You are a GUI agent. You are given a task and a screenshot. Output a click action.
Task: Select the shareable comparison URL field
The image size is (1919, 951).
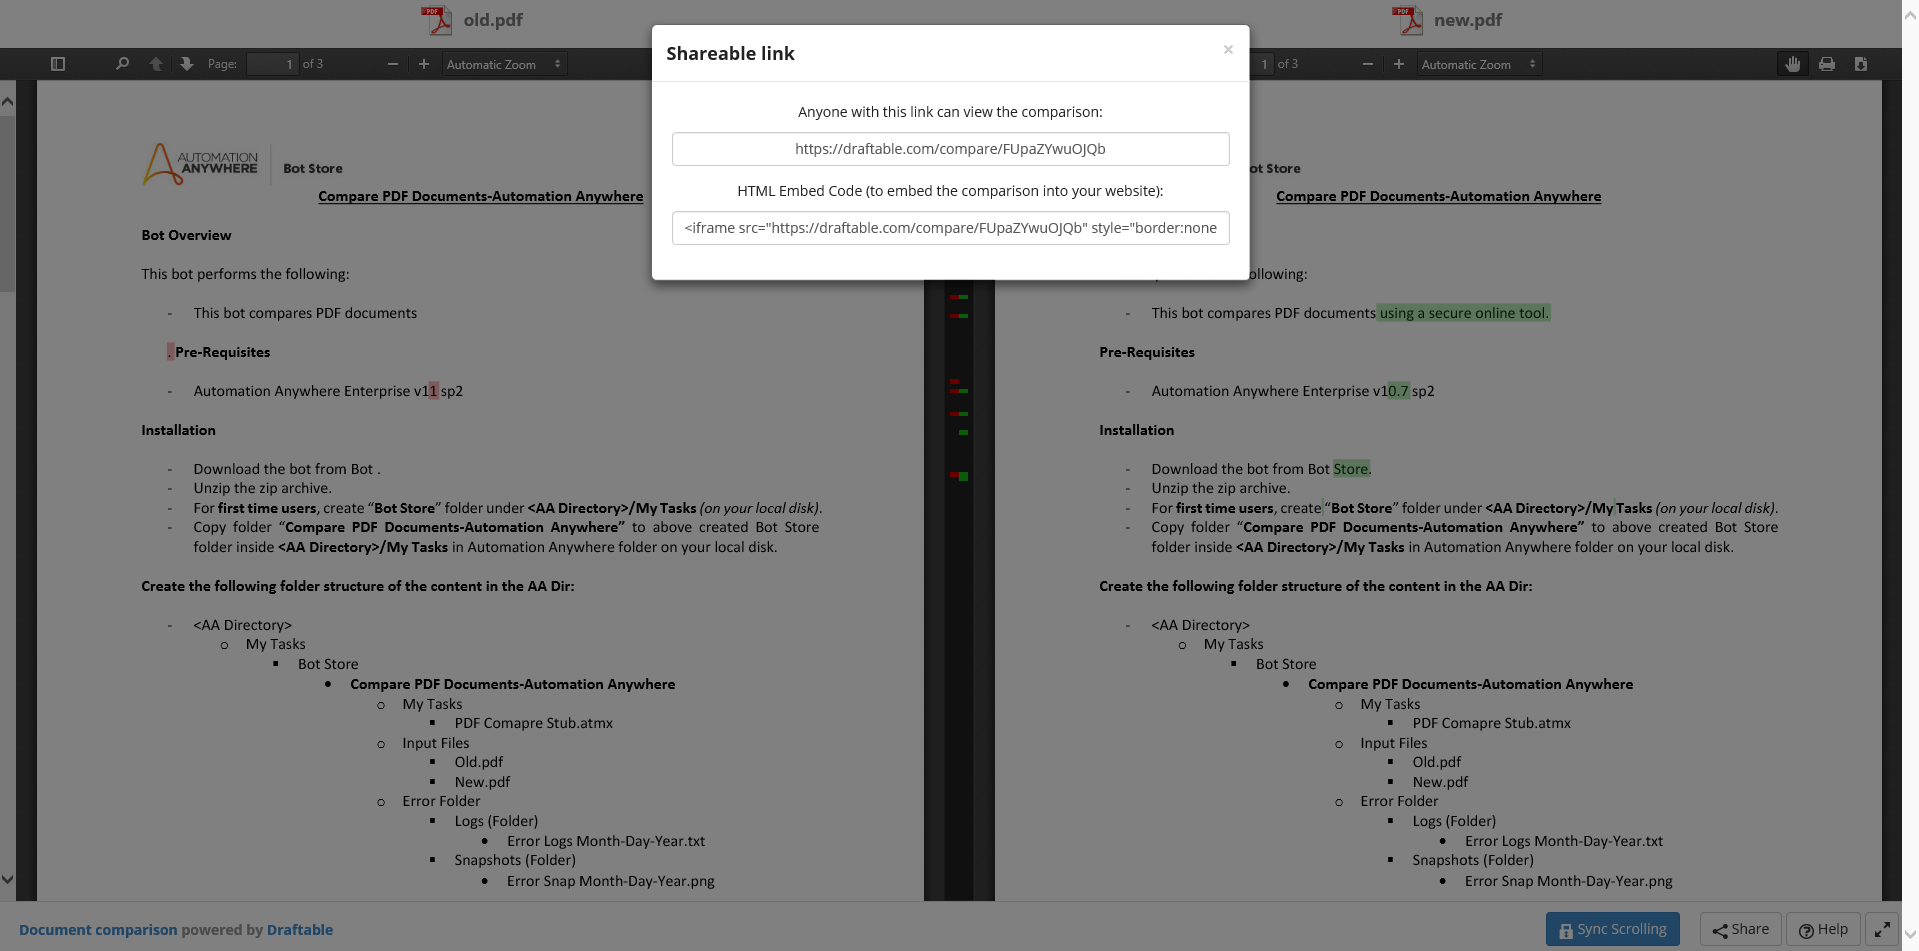(x=950, y=149)
